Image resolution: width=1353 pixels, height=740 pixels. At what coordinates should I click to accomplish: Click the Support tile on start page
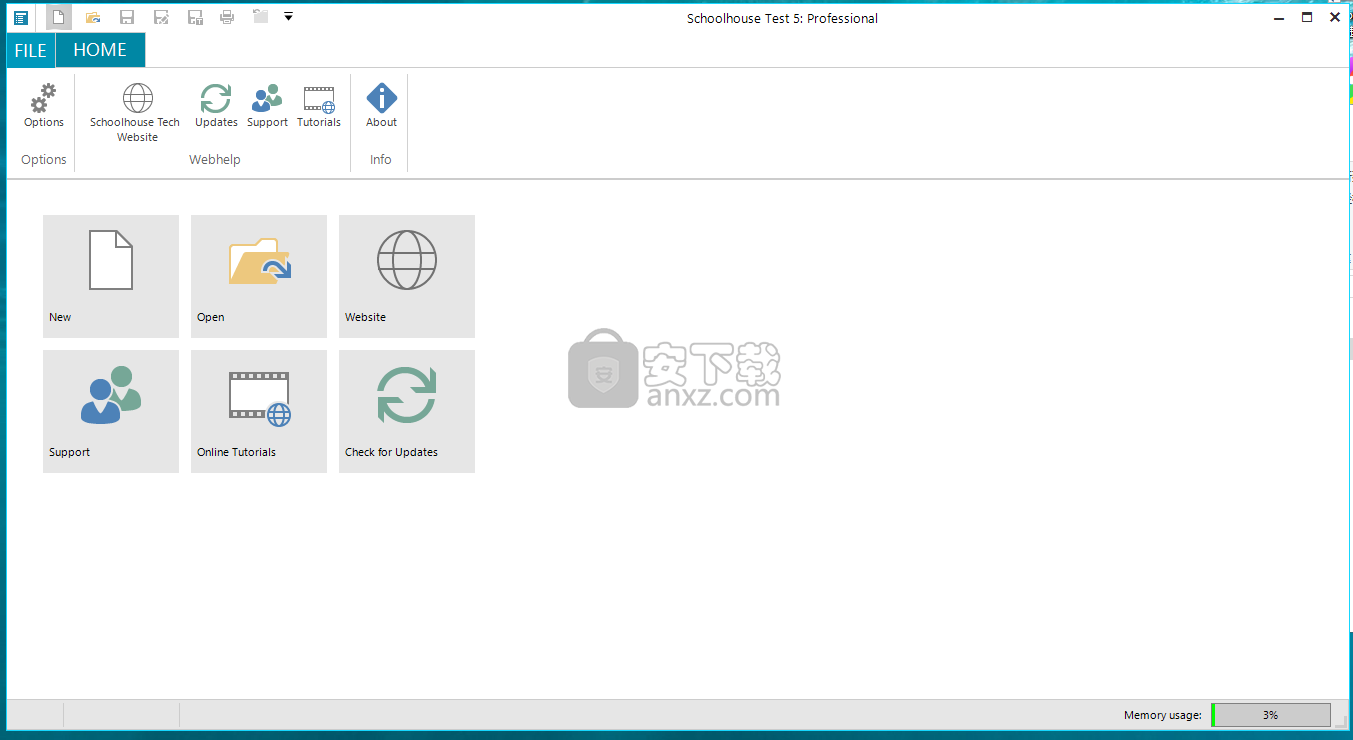111,411
